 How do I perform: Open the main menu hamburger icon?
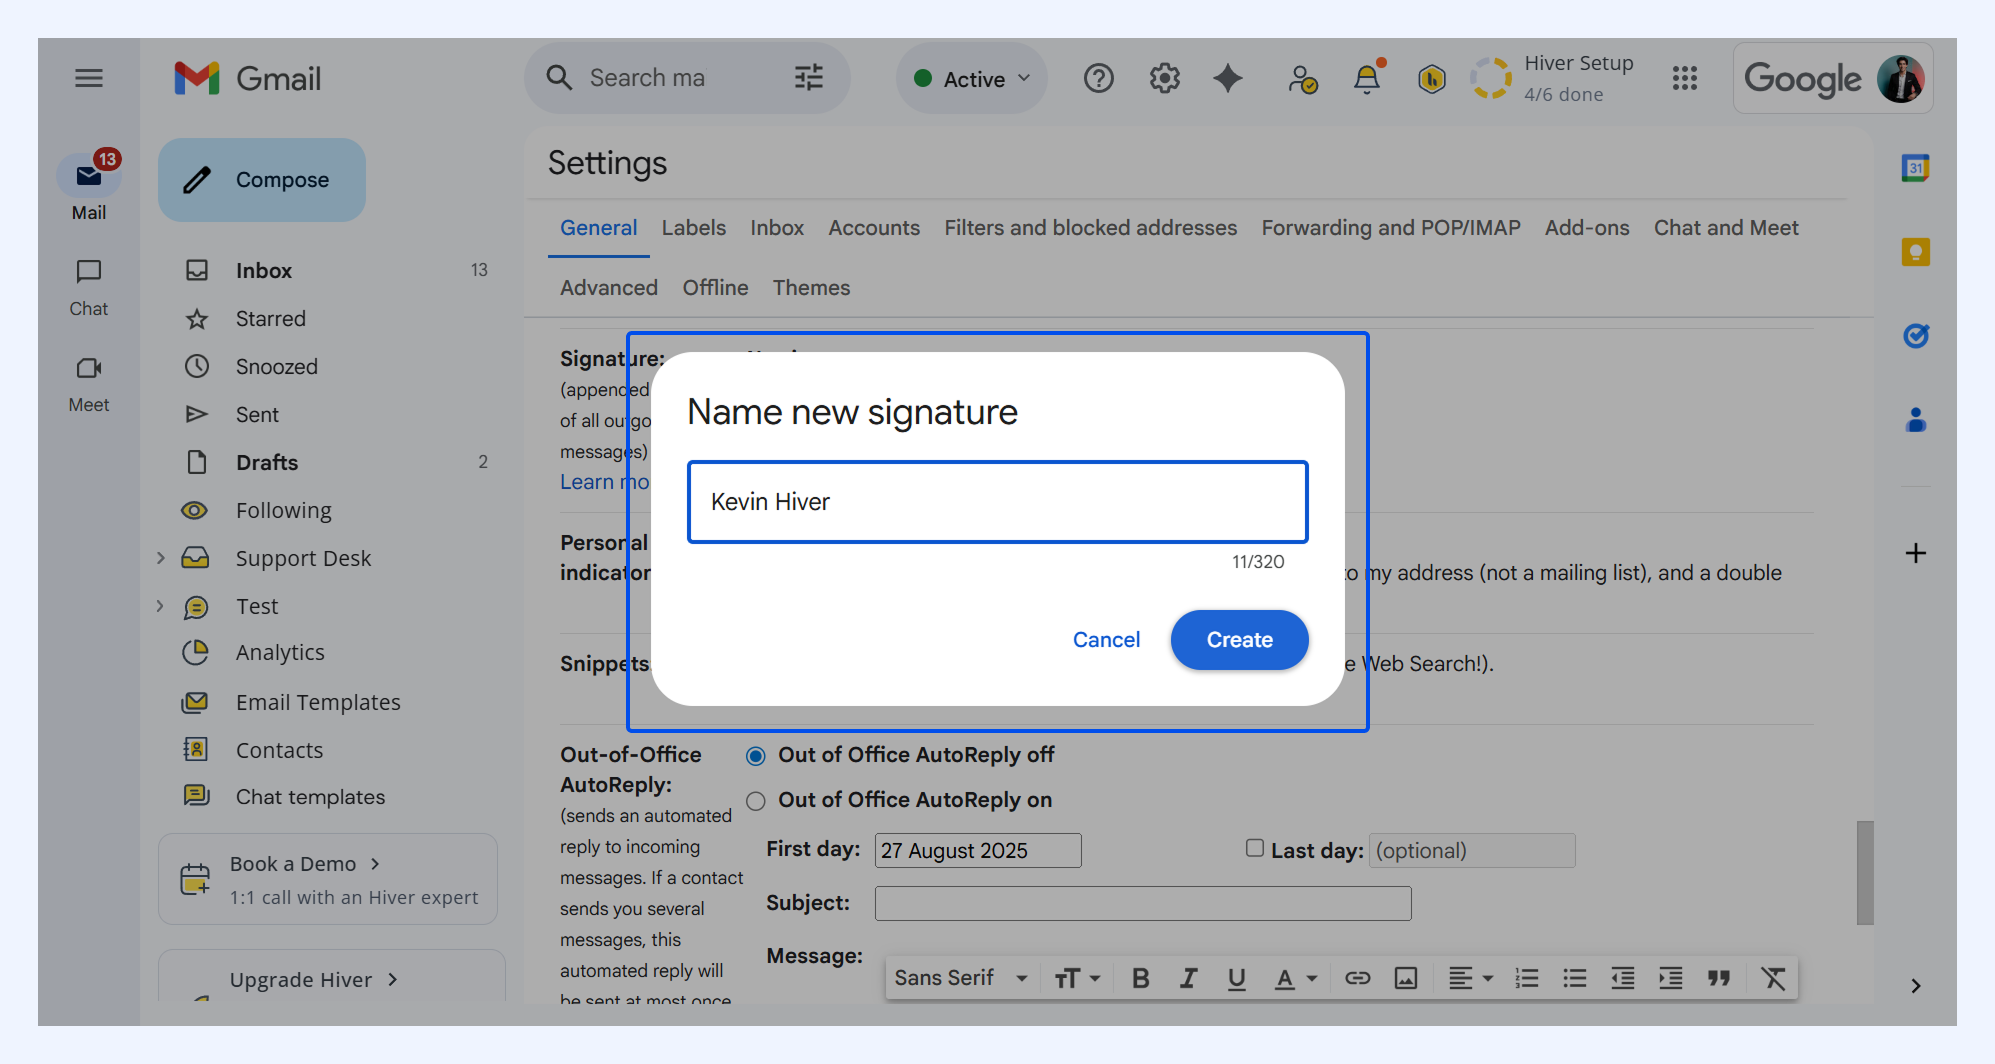pos(89,78)
